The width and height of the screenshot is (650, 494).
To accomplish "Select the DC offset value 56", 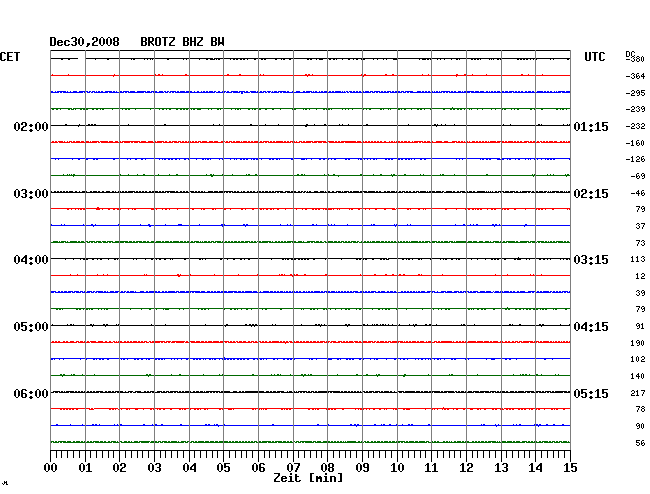I will pyautogui.click(x=638, y=443).
